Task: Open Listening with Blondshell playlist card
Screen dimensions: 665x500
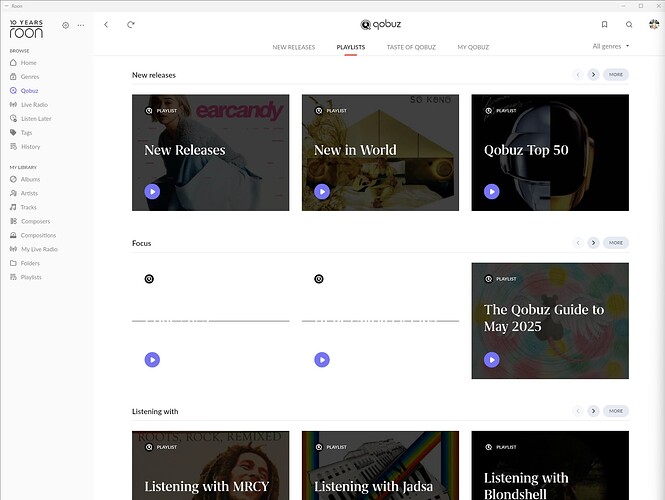Action: pos(550,466)
